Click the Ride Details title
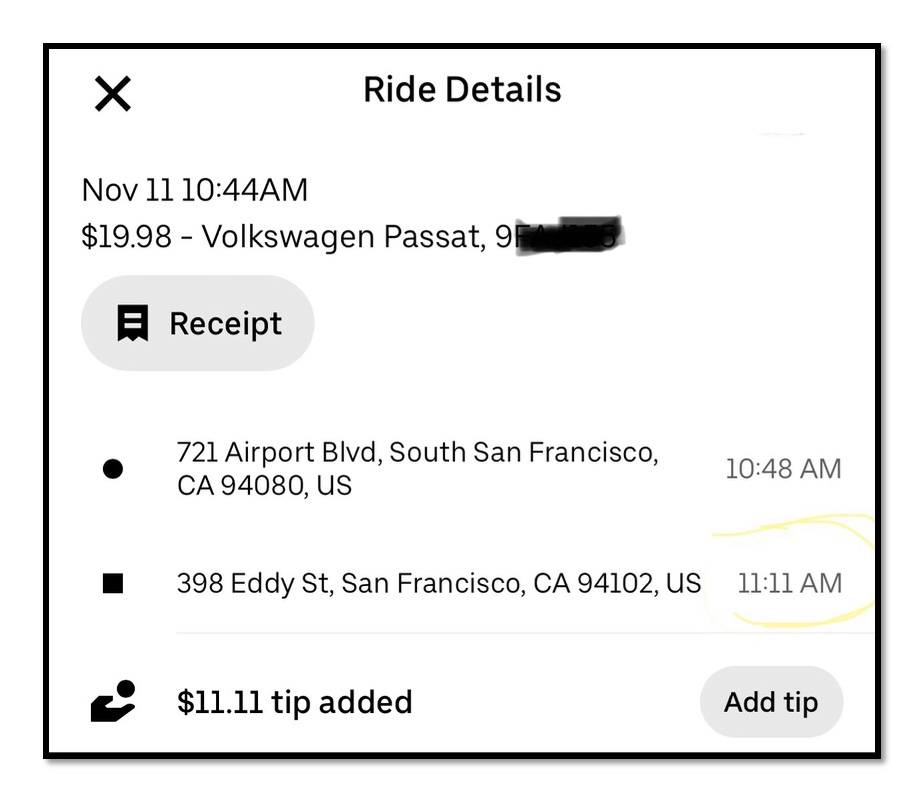Screen dimensions: 924x804 [462, 90]
